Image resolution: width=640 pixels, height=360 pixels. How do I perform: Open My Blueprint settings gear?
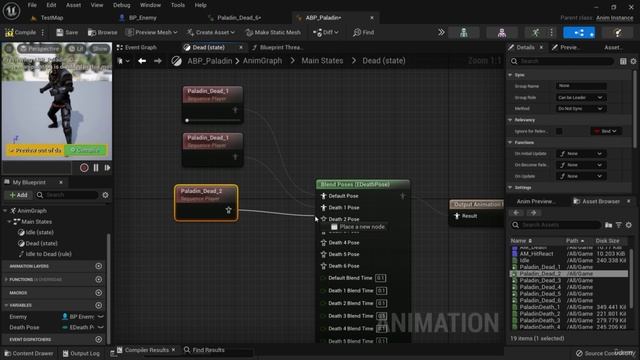pos(105,195)
